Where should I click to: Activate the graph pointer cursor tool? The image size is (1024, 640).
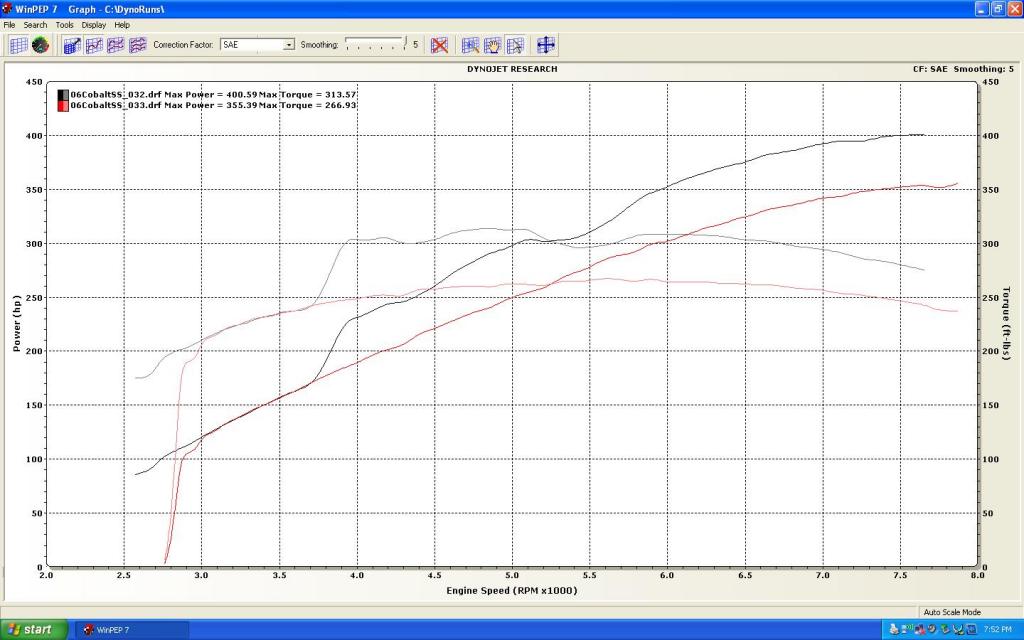[515, 45]
